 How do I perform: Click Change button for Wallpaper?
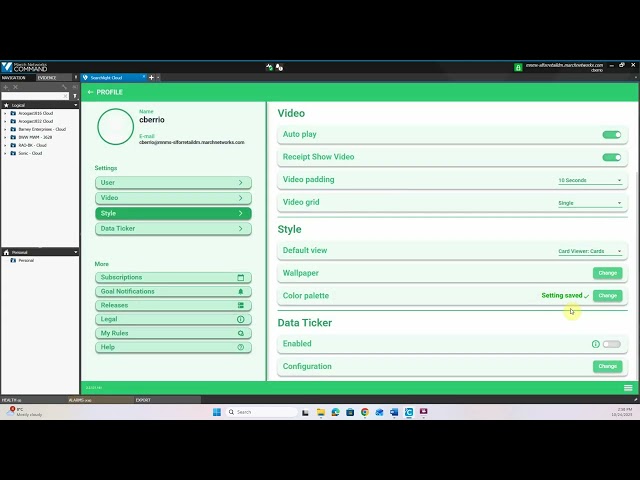[x=607, y=273]
